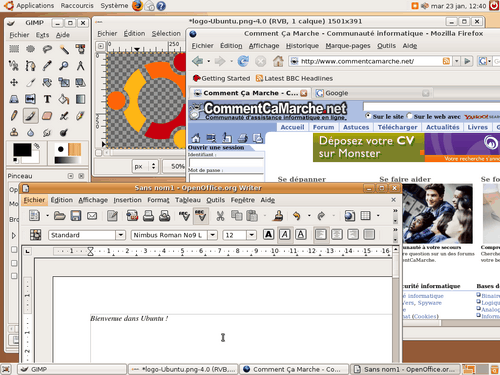Select the Paintbrush tool in GIMP
This screenshot has width=500, height=375.
[30, 116]
